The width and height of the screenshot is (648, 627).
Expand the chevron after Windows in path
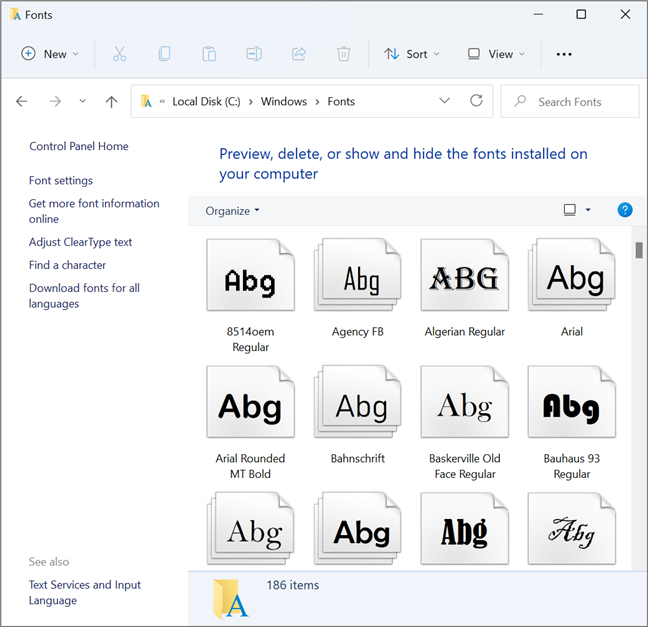(317, 102)
